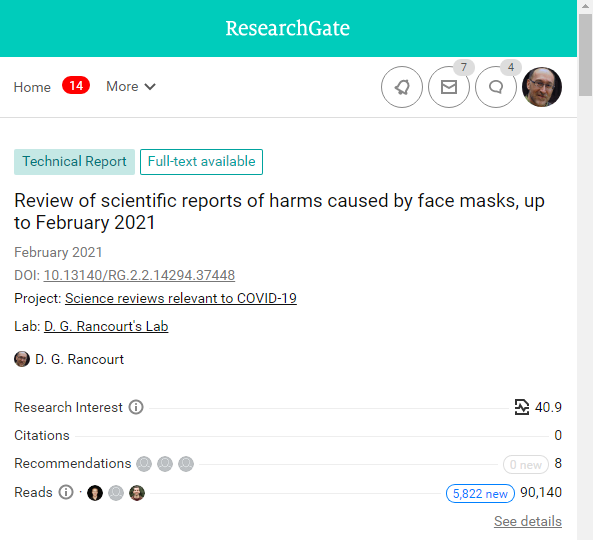Click the ResearchGate logo
Viewport: 593px width, 540px height.
(x=287, y=28)
